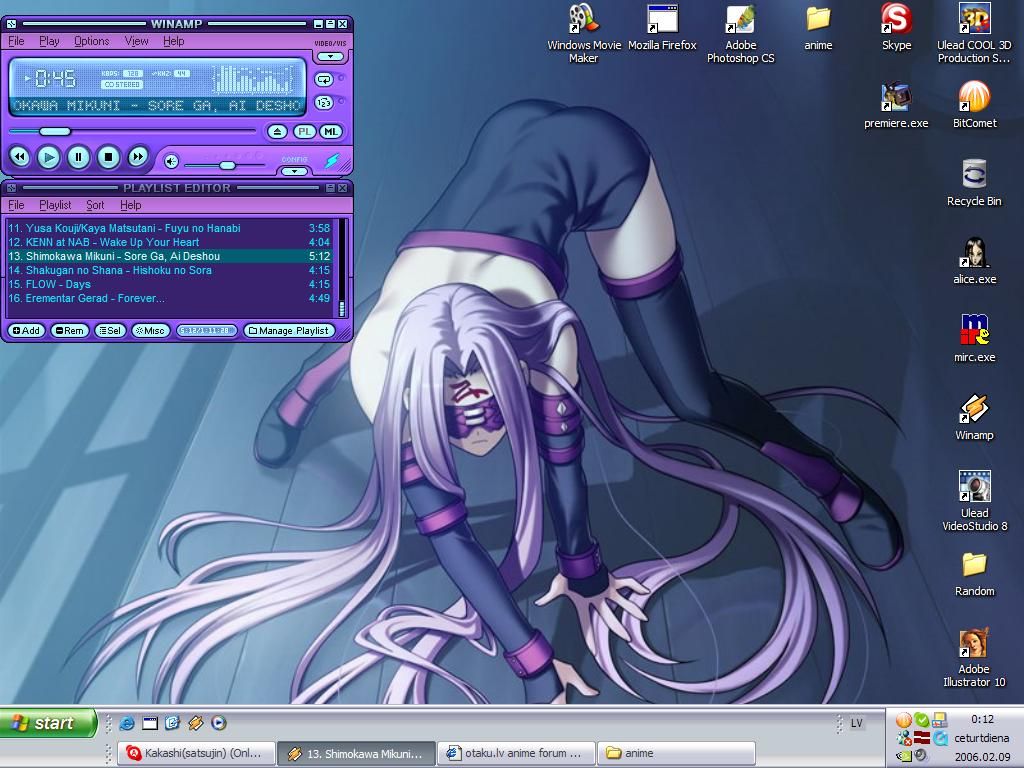Select track 13 Sore Ga, Ai Deshou
This screenshot has height=768, width=1024.
click(169, 256)
